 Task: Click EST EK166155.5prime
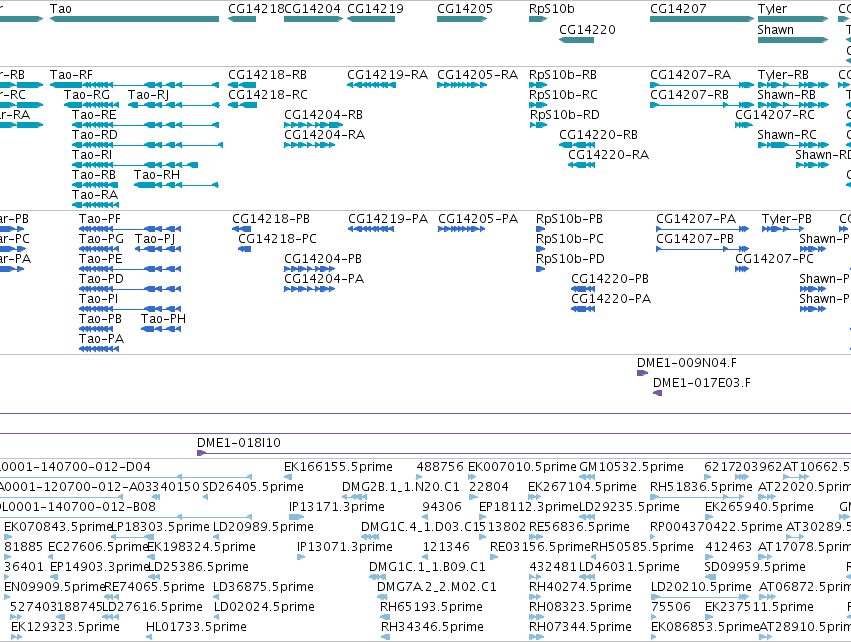tap(288, 478)
